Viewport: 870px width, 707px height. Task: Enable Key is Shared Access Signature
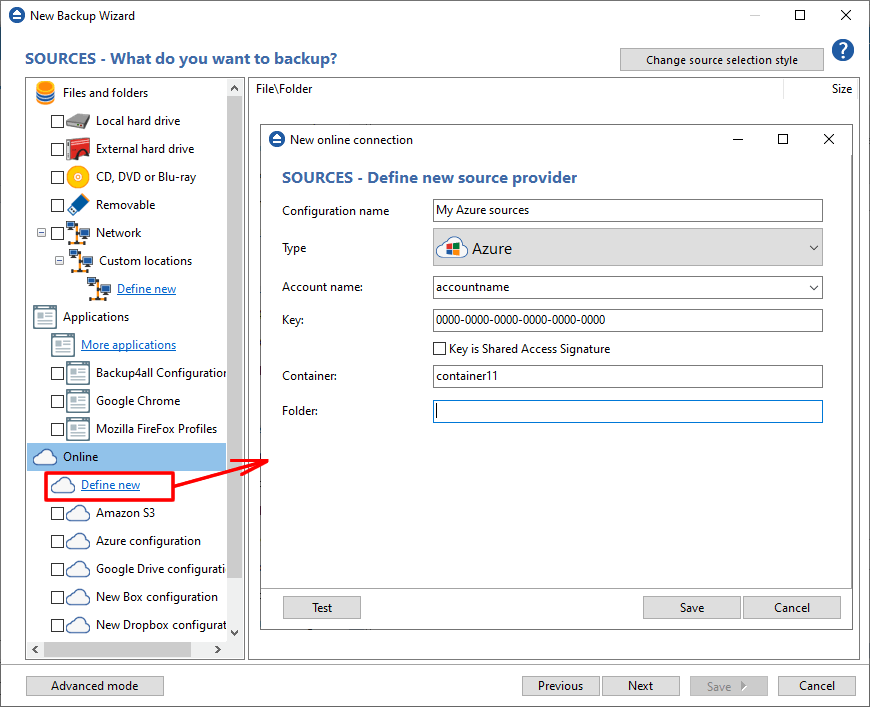[x=439, y=349]
